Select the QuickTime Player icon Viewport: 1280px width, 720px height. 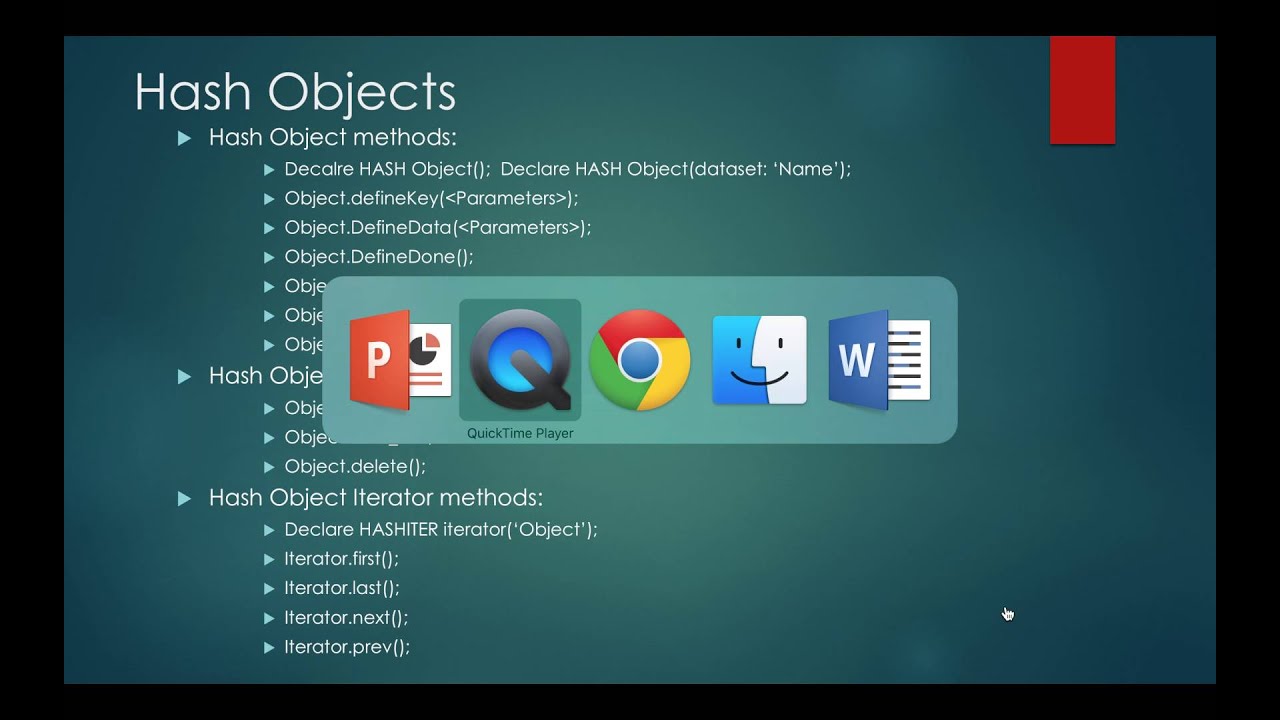click(x=520, y=360)
